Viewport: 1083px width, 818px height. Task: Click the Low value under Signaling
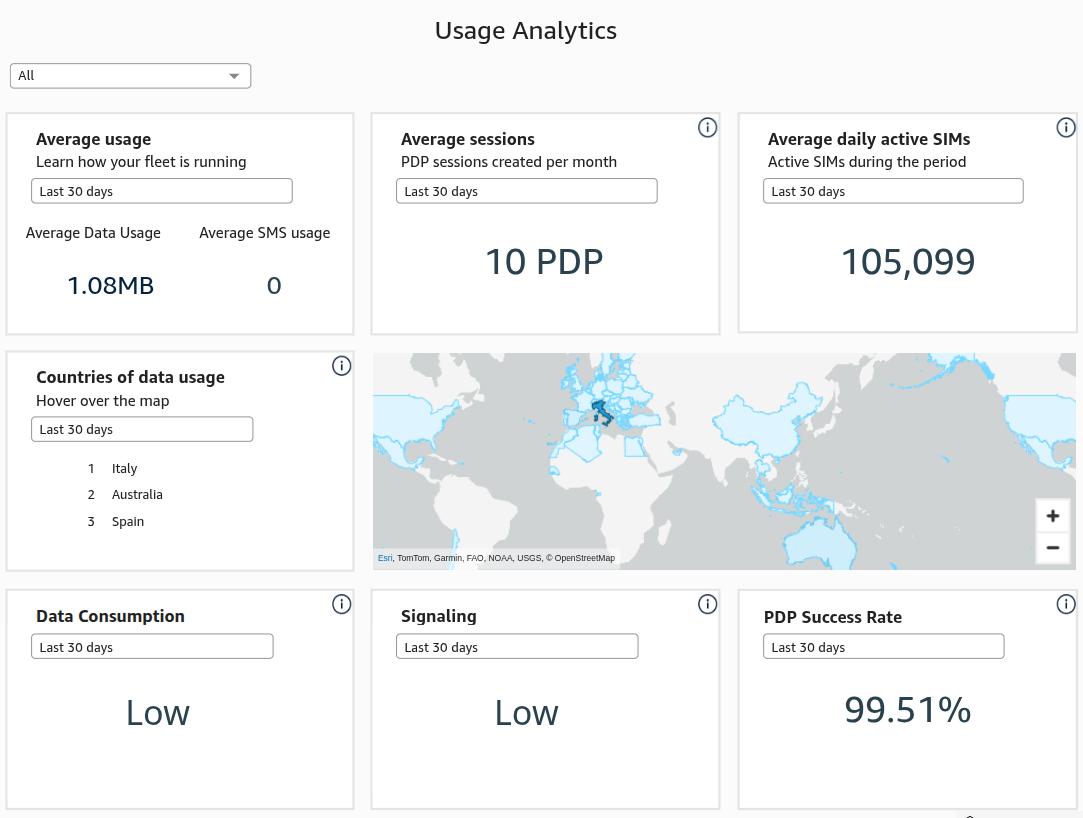[x=526, y=712]
